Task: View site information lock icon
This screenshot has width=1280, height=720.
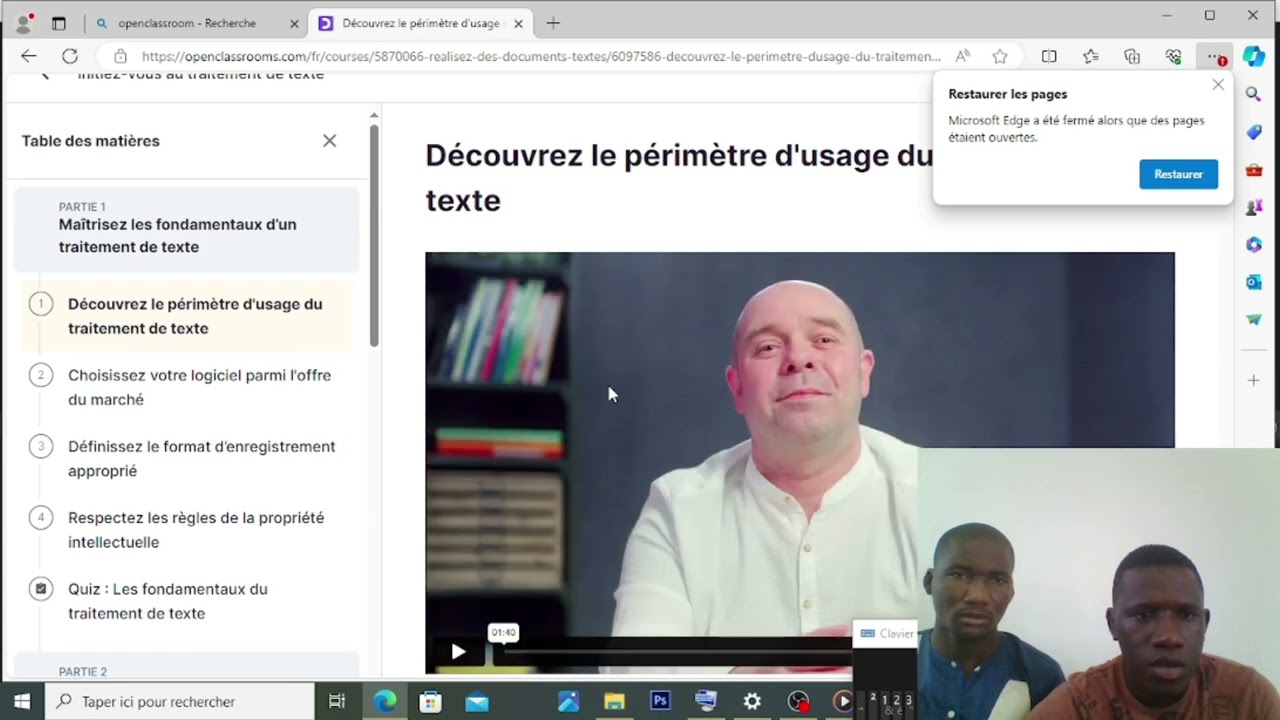Action: click(120, 56)
